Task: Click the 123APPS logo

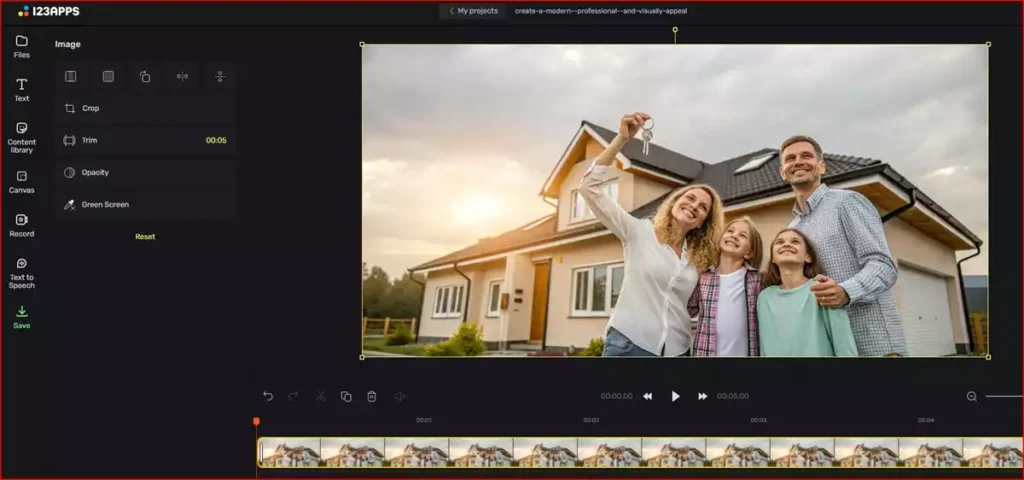Action: coord(49,11)
